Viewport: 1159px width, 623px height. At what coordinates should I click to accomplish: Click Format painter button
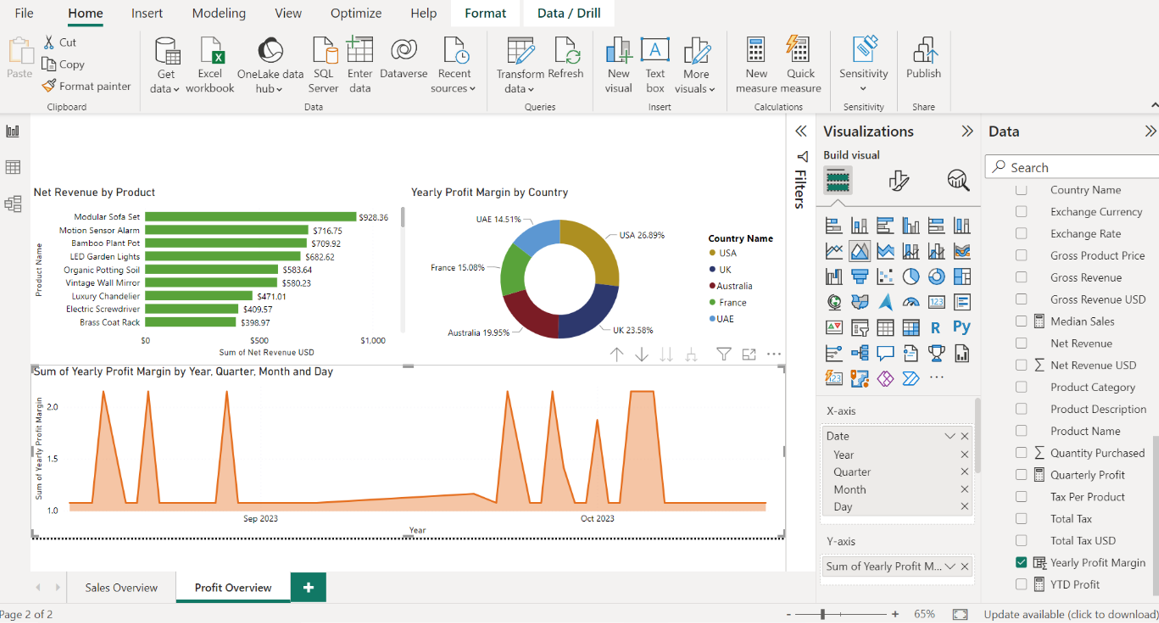pos(87,86)
